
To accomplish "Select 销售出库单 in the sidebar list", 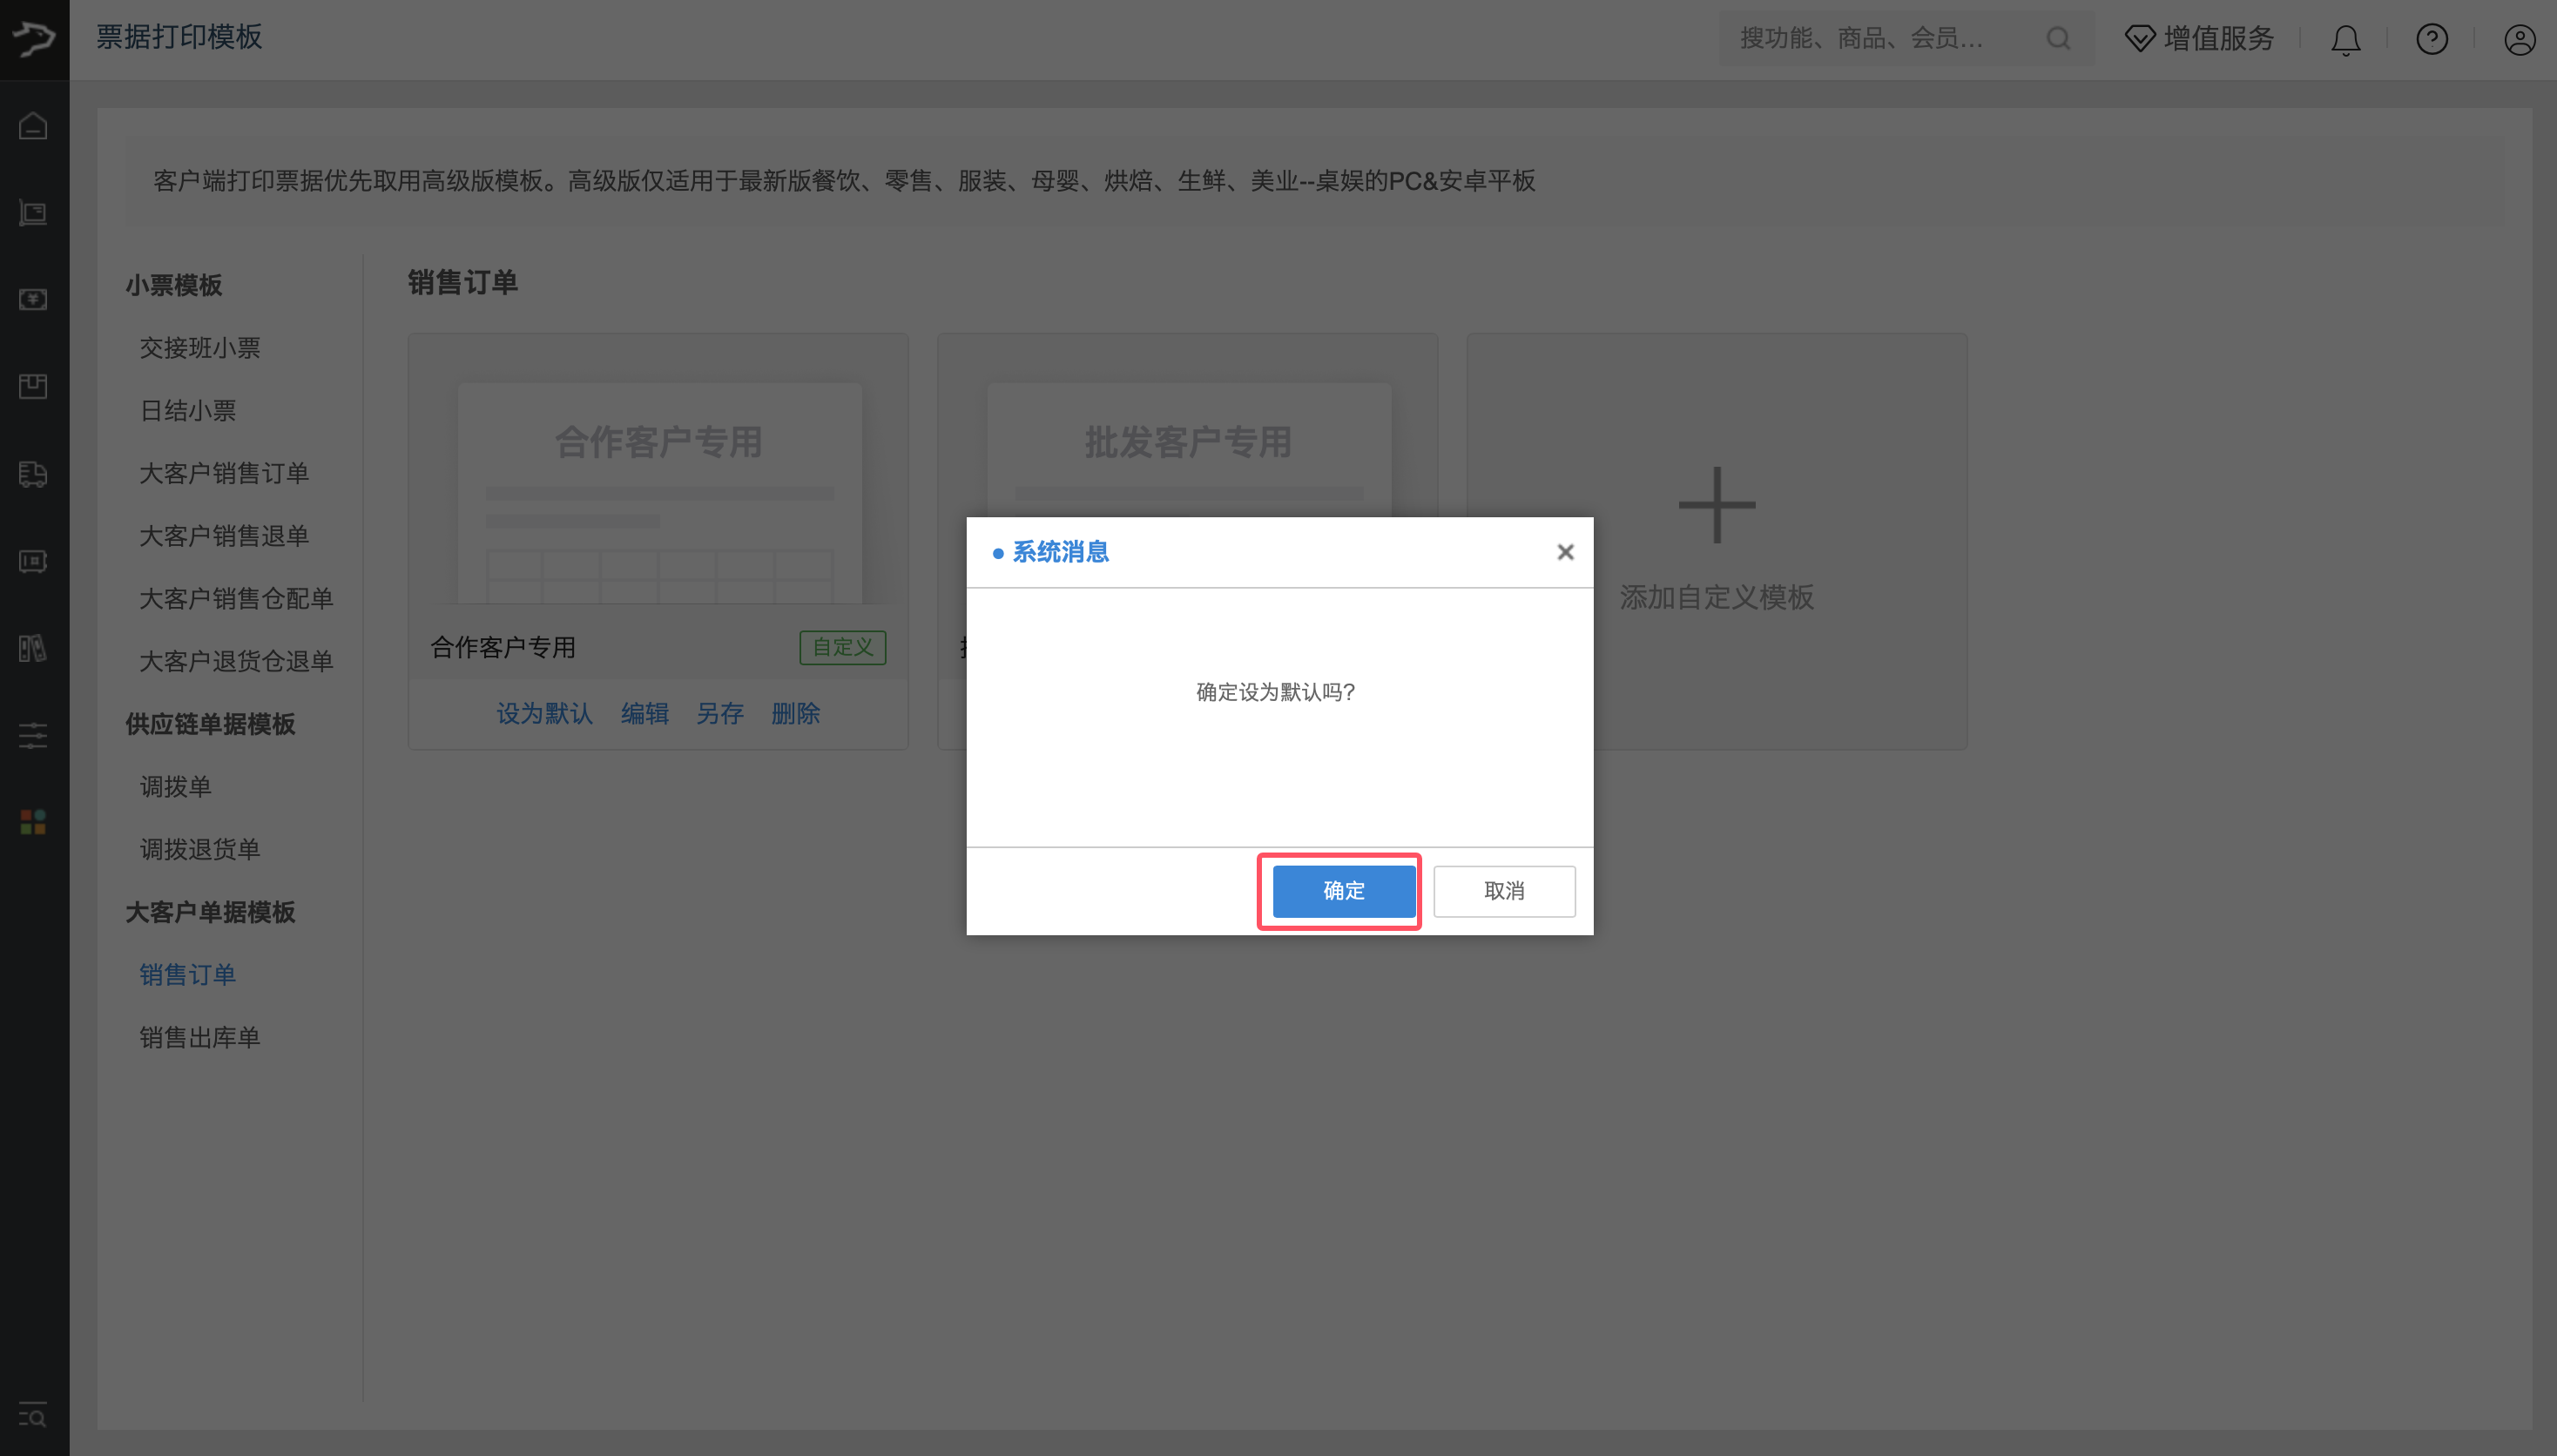I will [x=200, y=1037].
